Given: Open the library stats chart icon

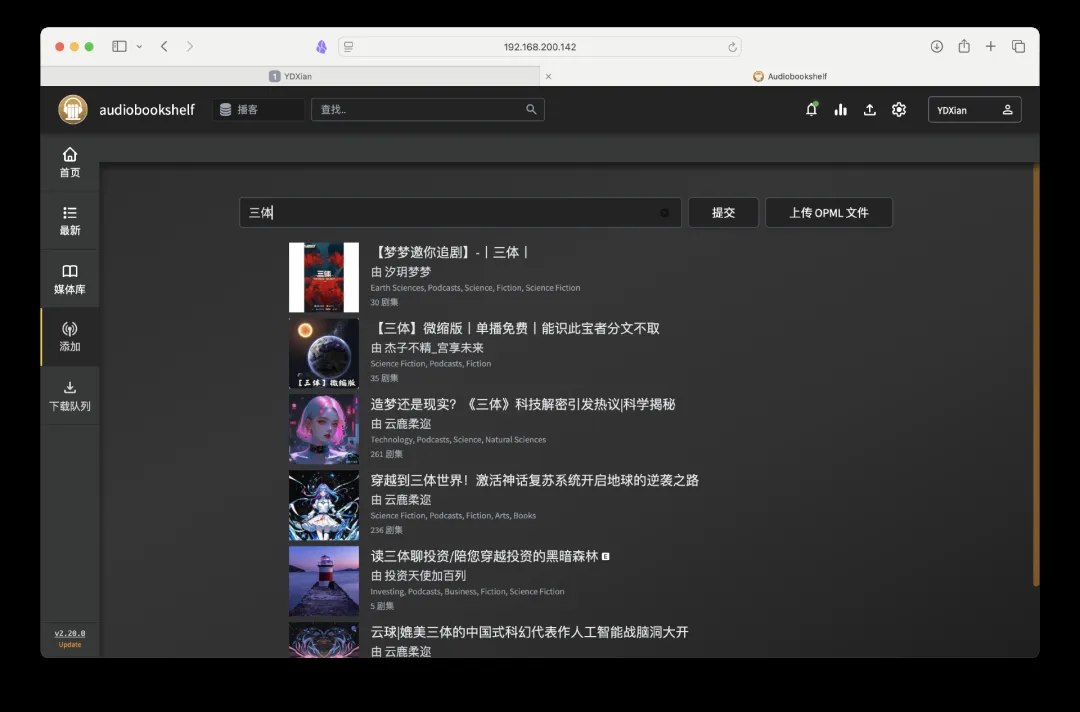Looking at the screenshot, I should tap(841, 110).
